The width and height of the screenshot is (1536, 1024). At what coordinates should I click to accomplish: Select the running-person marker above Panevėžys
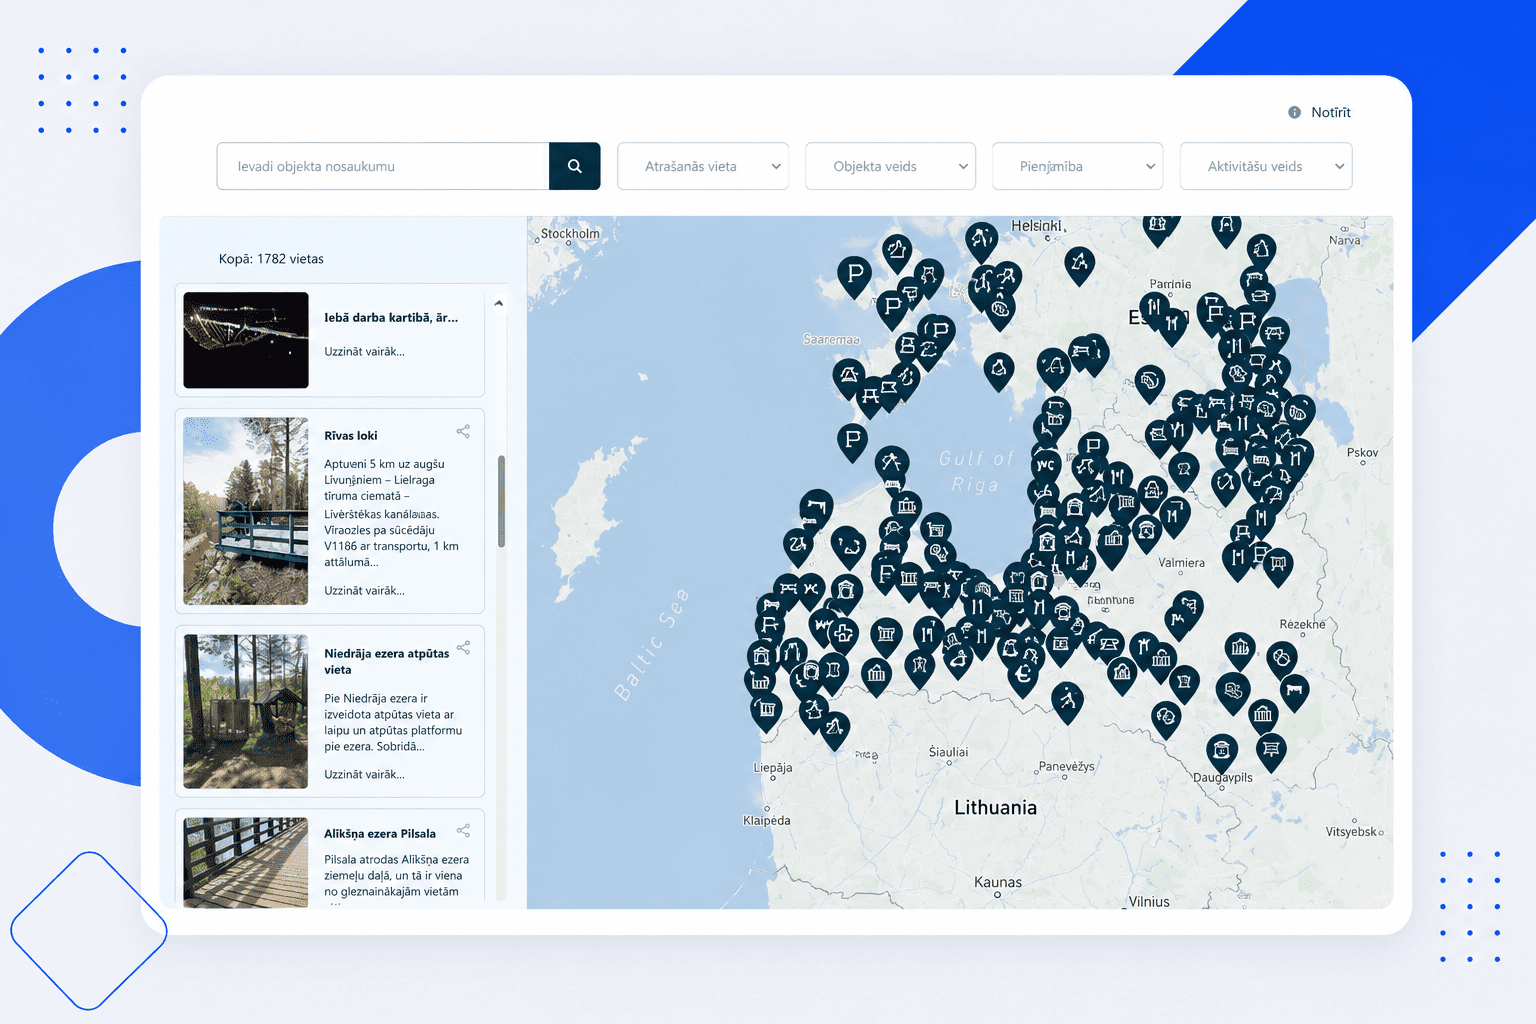(x=1068, y=702)
